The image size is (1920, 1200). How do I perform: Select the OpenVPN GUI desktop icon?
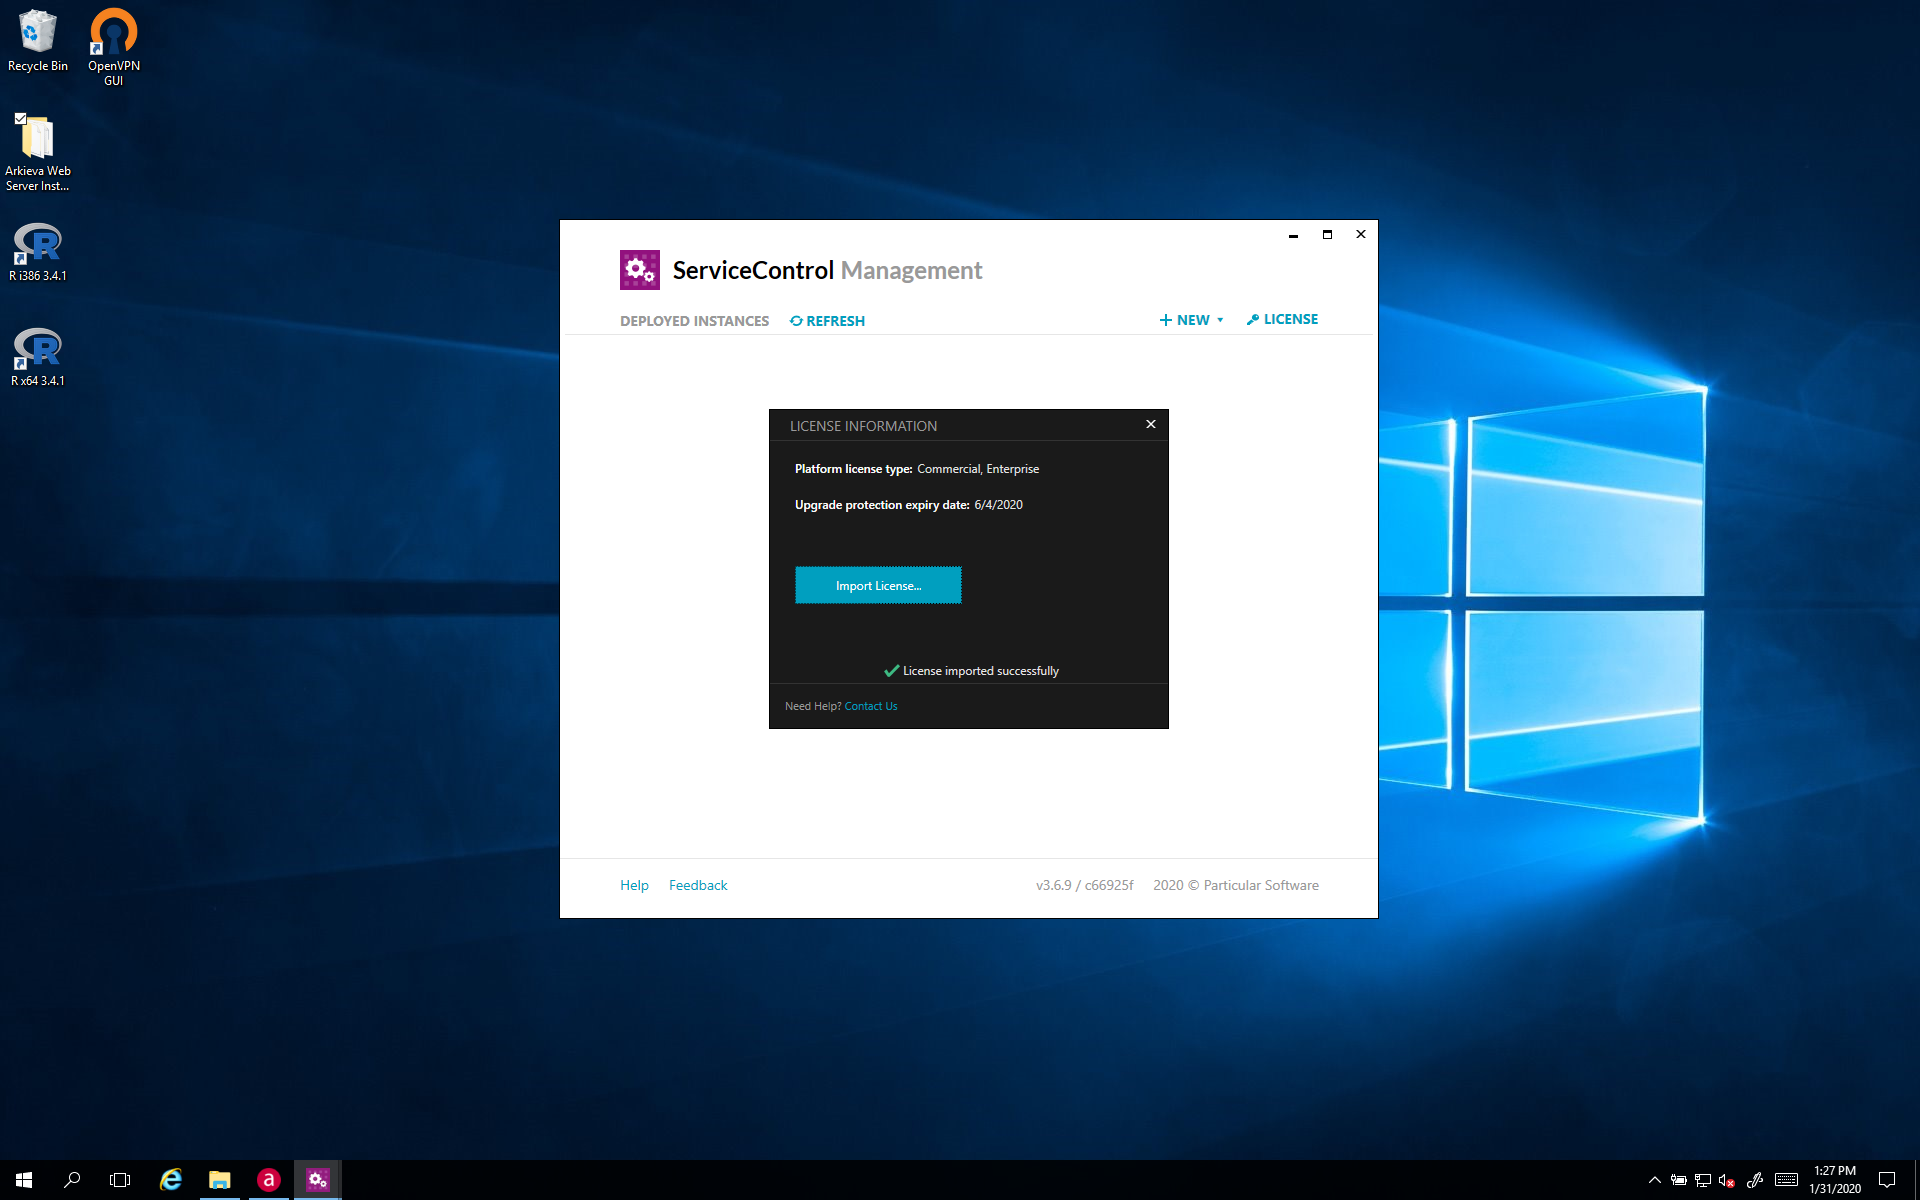[114, 47]
